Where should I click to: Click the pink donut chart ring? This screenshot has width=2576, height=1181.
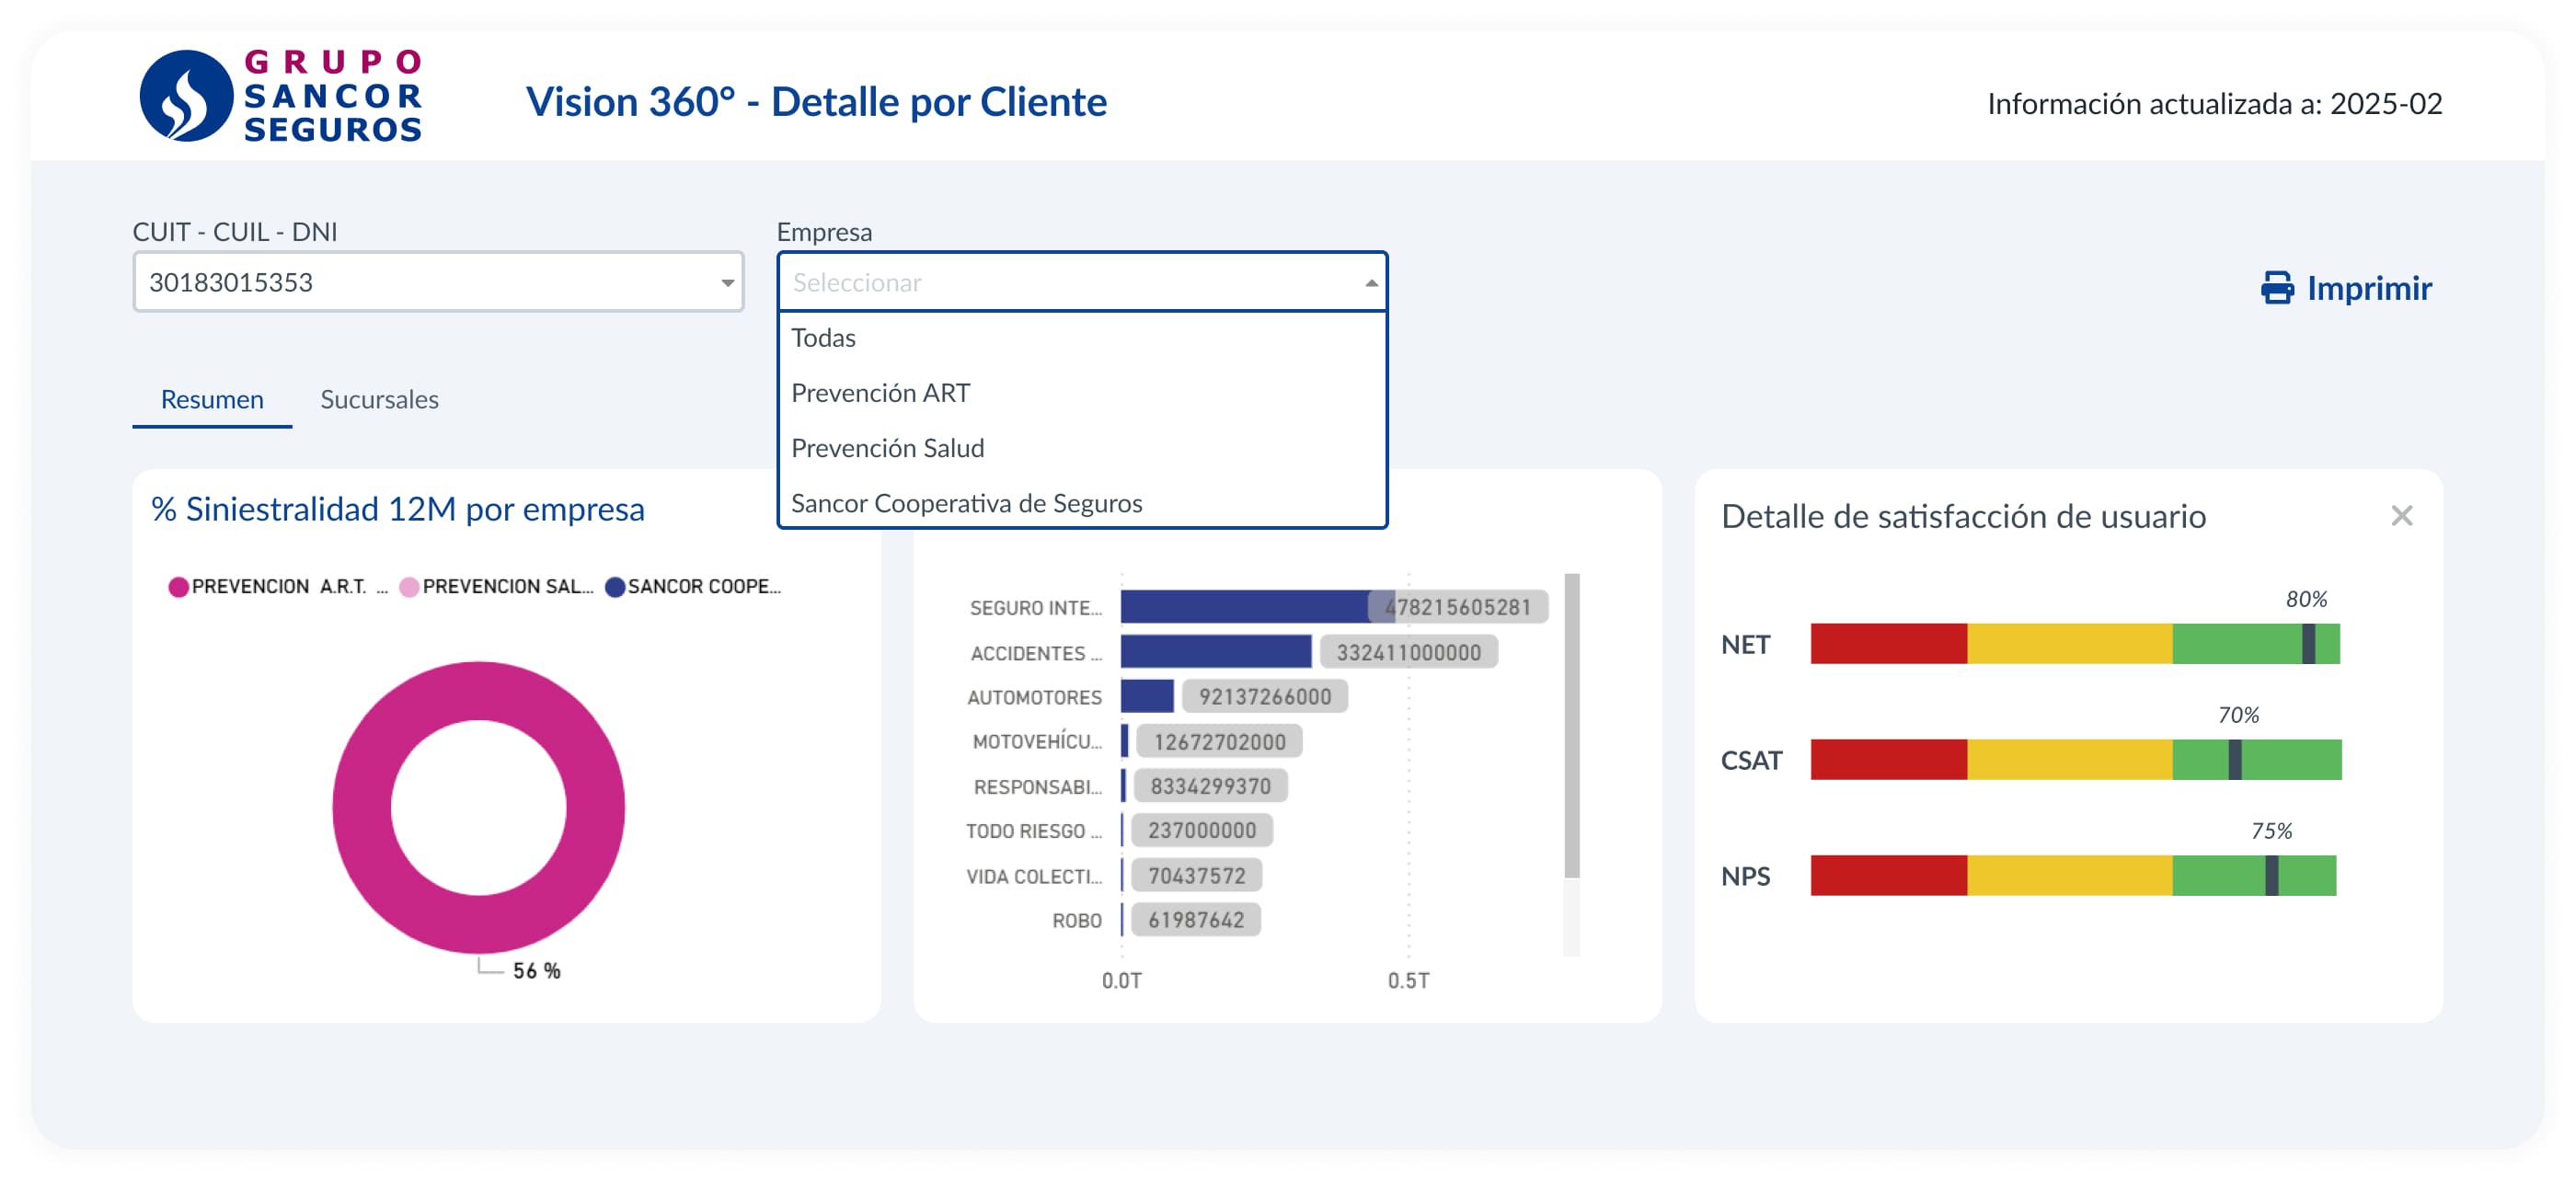363,808
